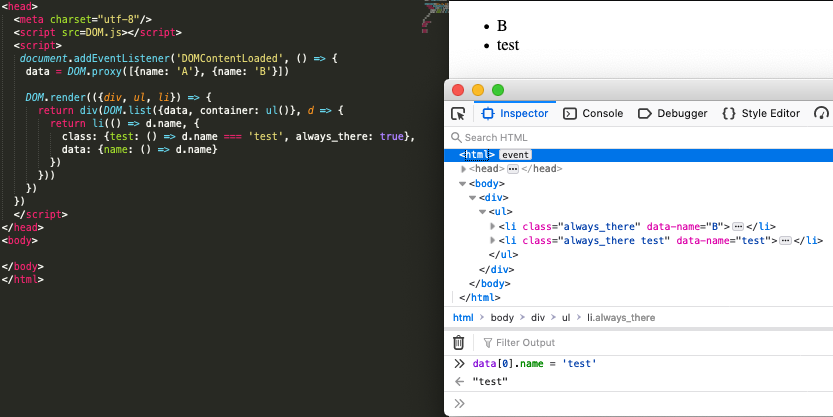The image size is (833, 417).
Task: Collapse the ul node triangle
Action: click(482, 212)
